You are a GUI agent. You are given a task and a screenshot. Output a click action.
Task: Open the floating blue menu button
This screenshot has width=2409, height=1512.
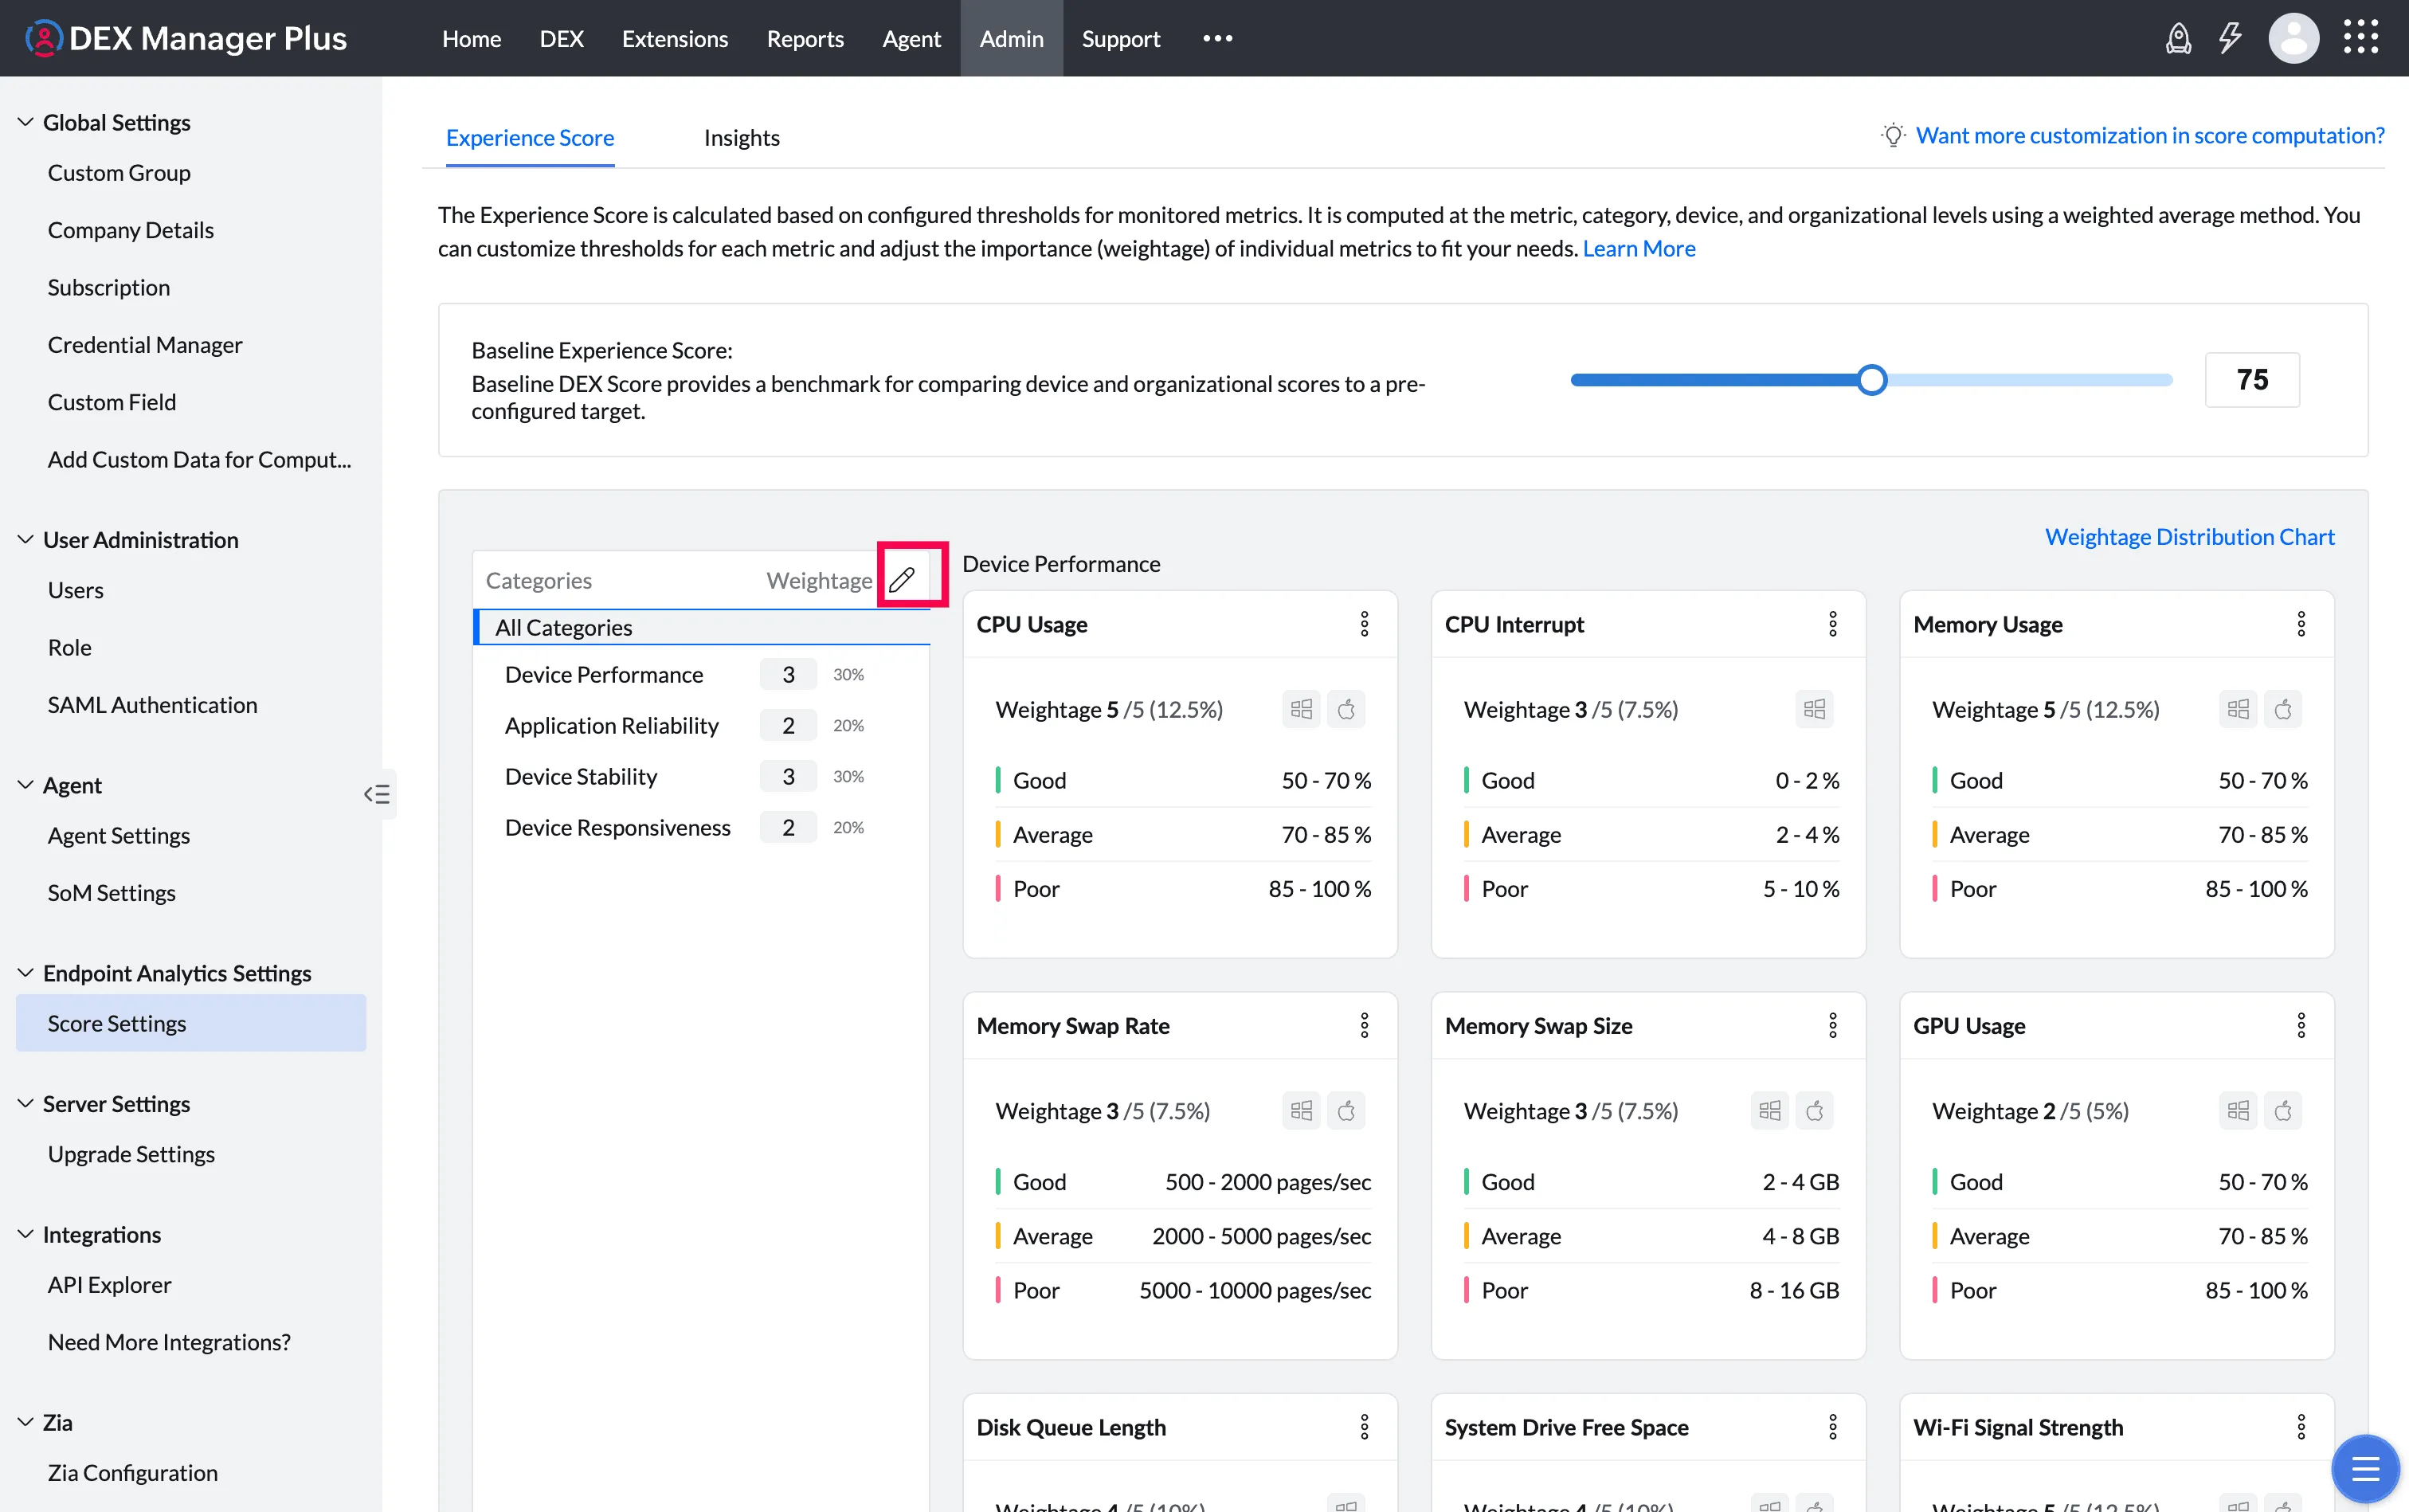tap(2364, 1469)
